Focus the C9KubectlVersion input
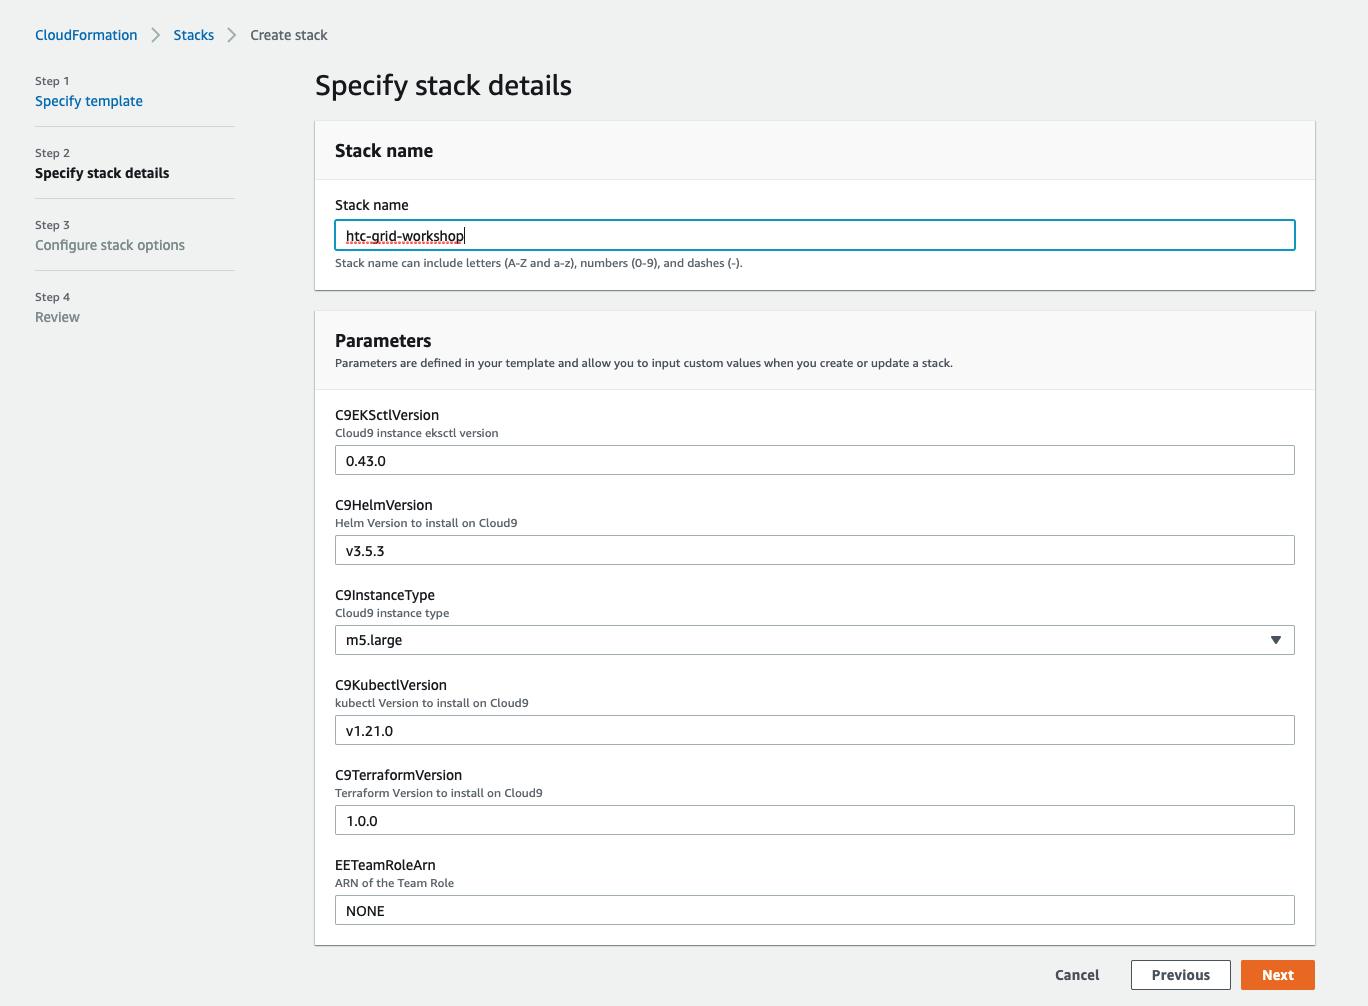Image resolution: width=1368 pixels, height=1006 pixels. tap(814, 731)
